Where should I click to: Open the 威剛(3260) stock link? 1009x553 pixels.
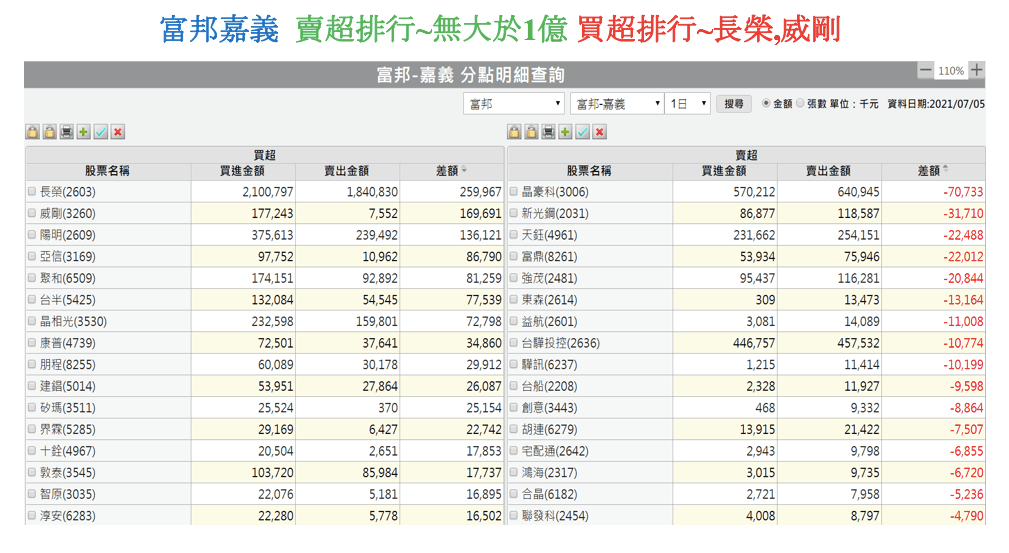[67, 213]
